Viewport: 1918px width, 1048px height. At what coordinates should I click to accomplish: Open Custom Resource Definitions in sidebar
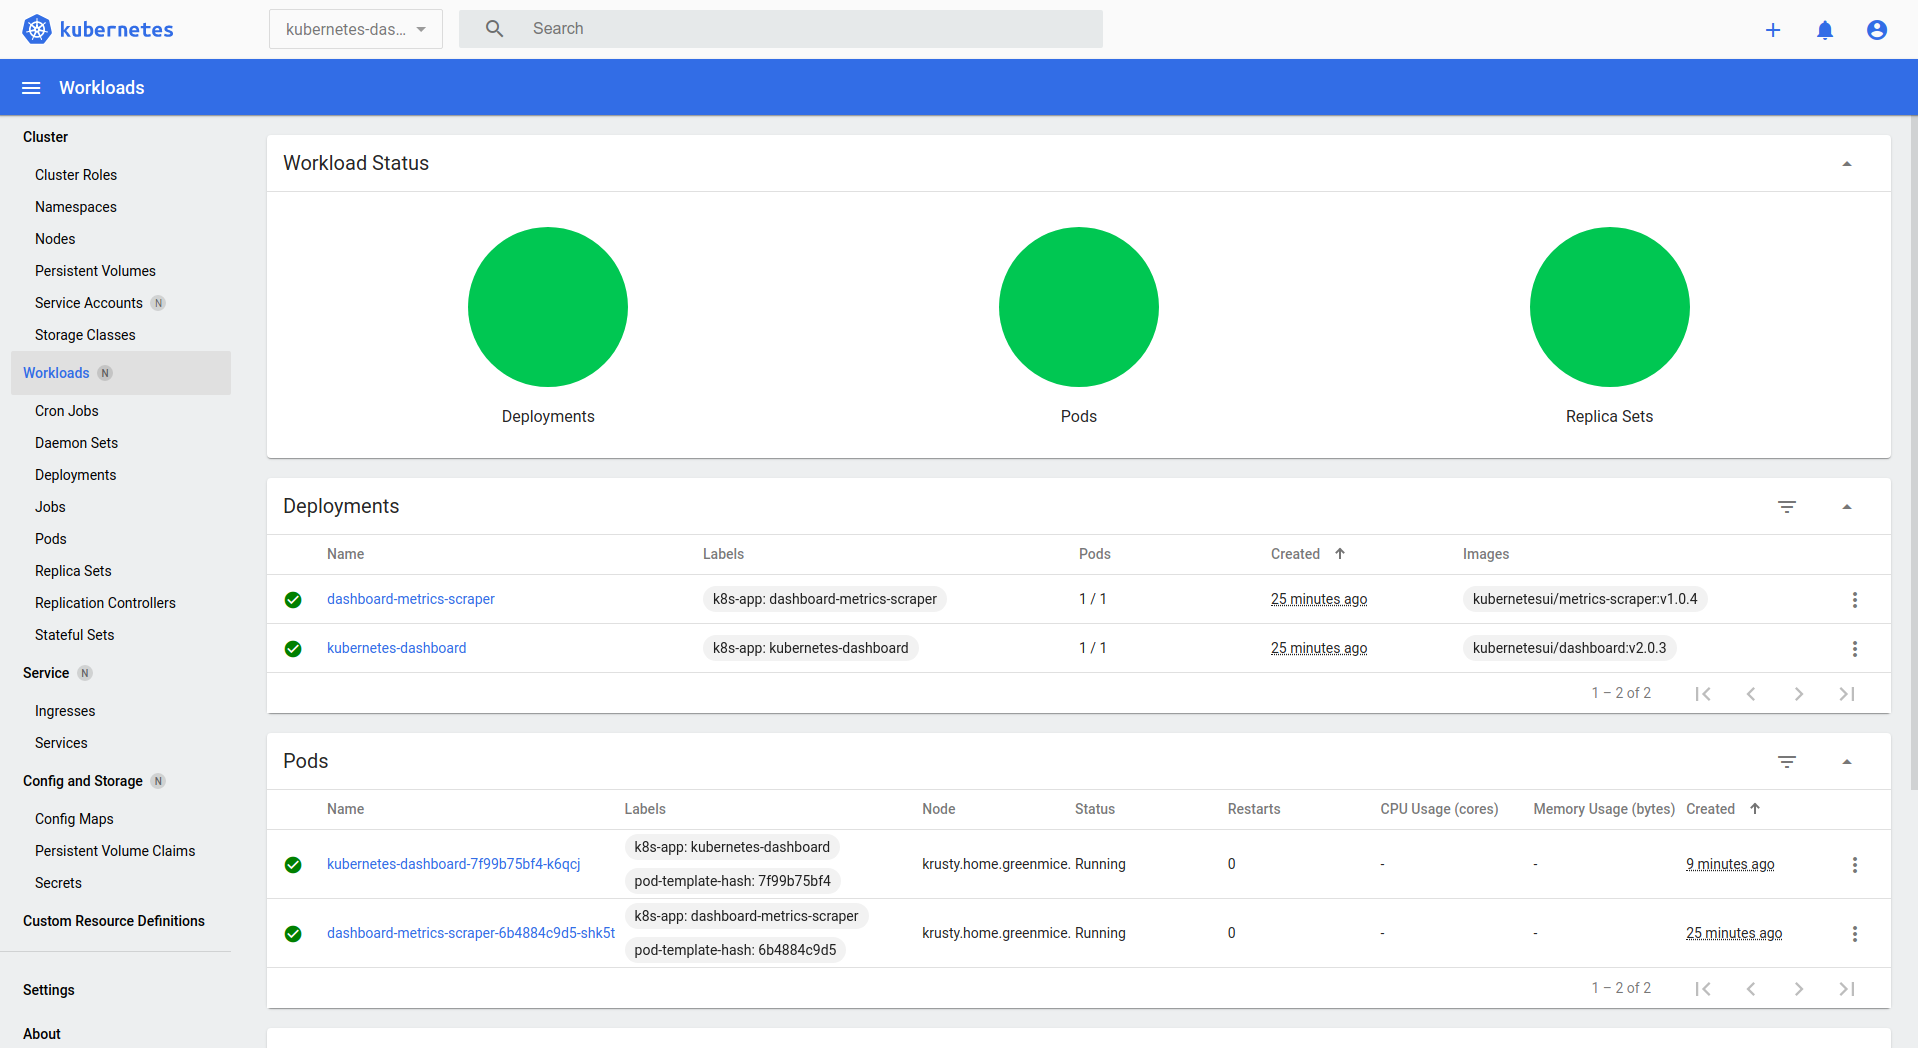114,921
